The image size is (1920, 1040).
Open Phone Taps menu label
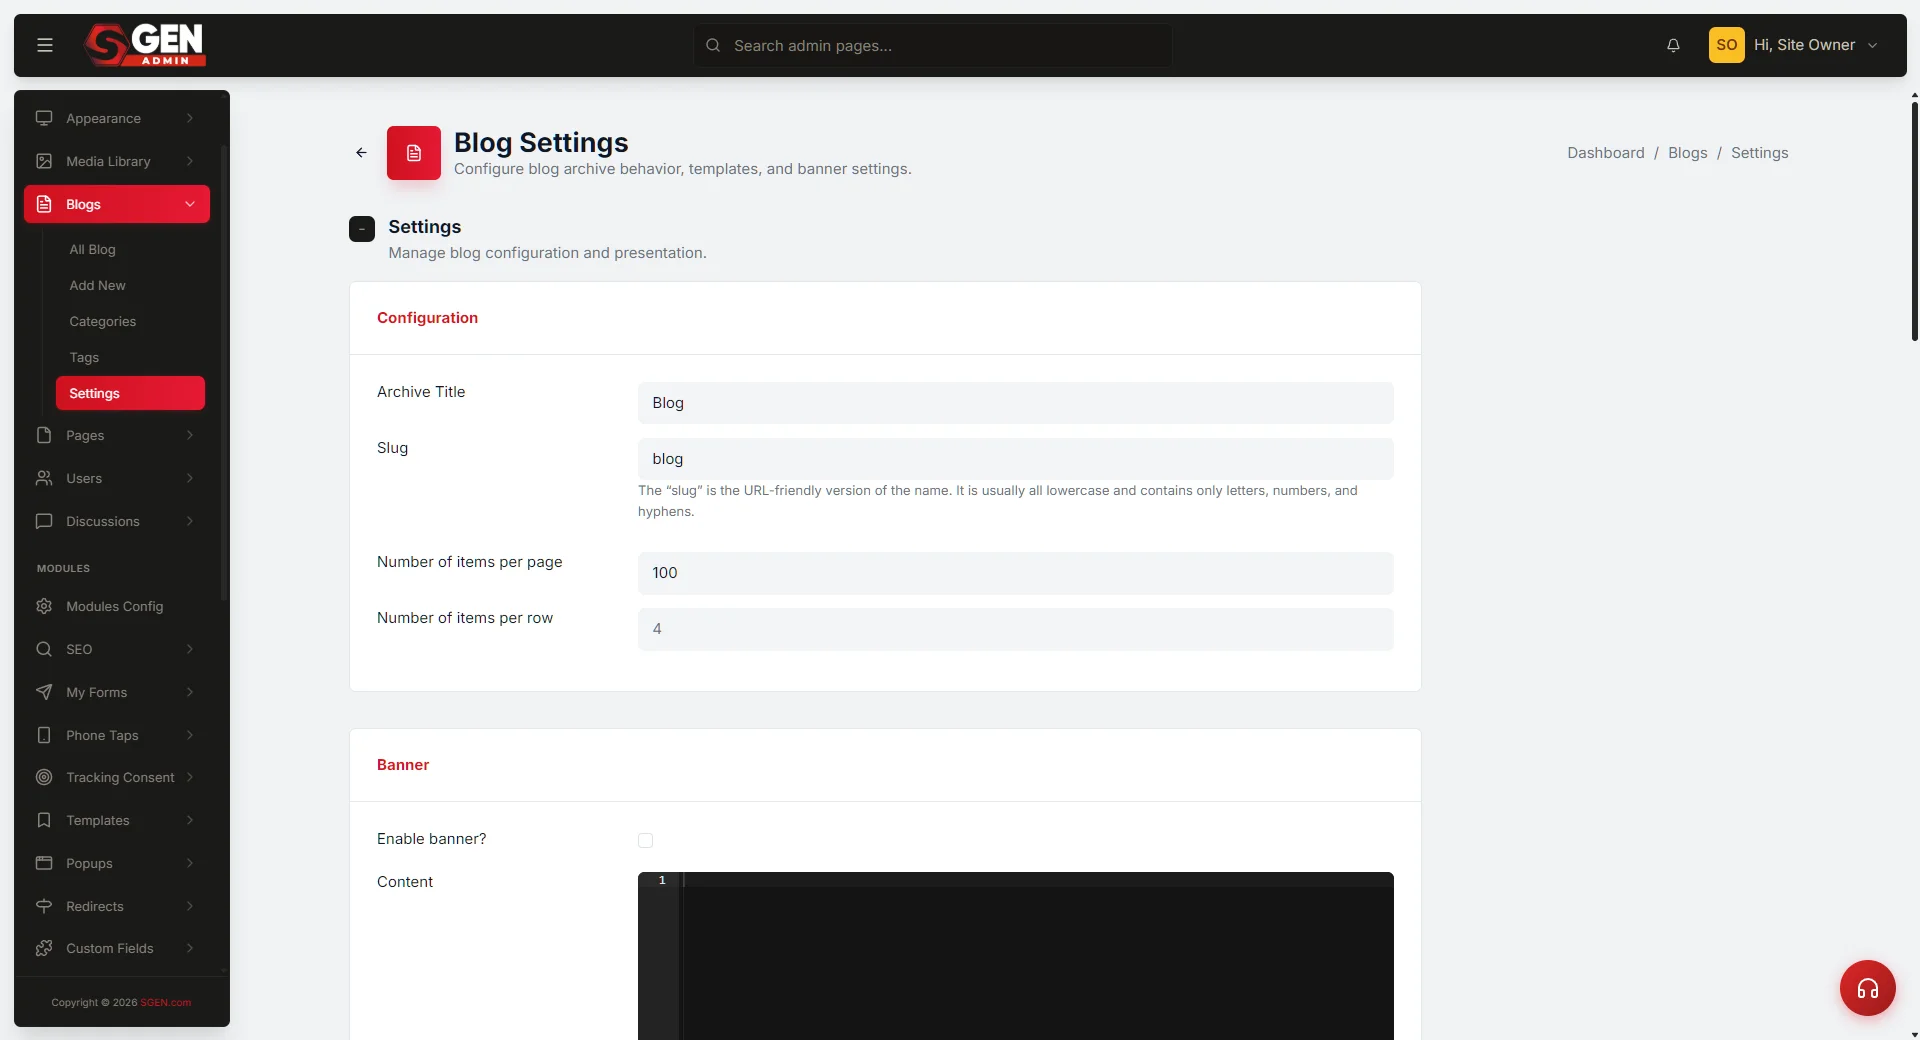[102, 735]
